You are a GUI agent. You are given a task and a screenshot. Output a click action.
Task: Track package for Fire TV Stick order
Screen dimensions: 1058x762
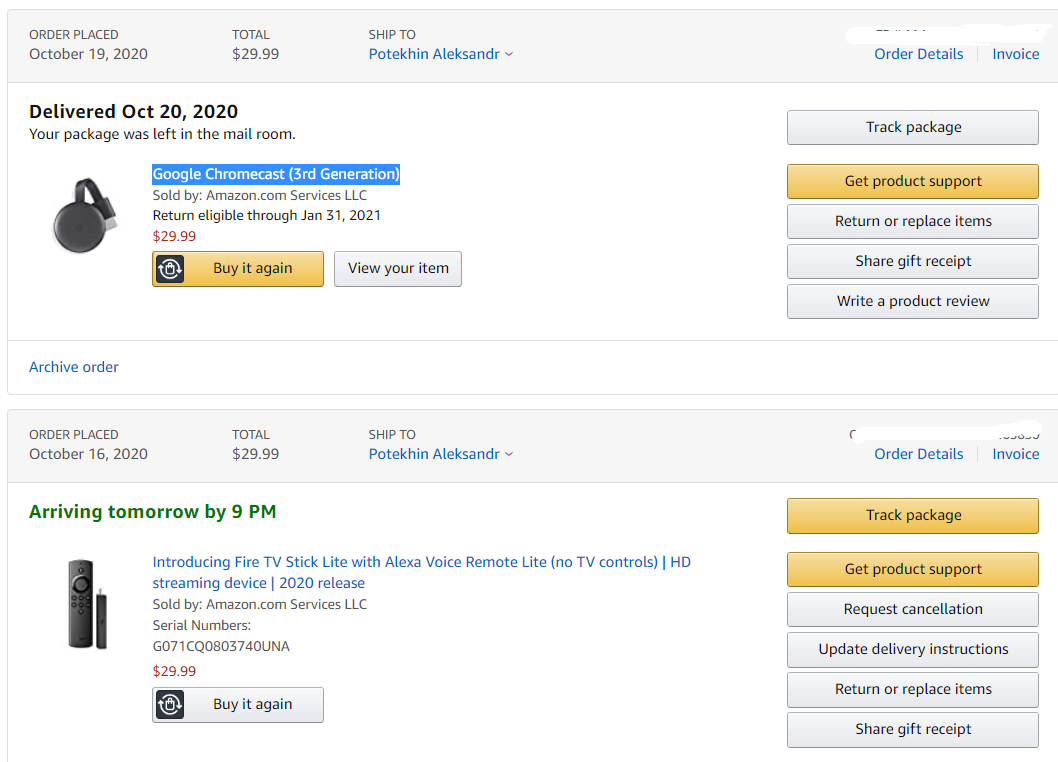(x=912, y=516)
